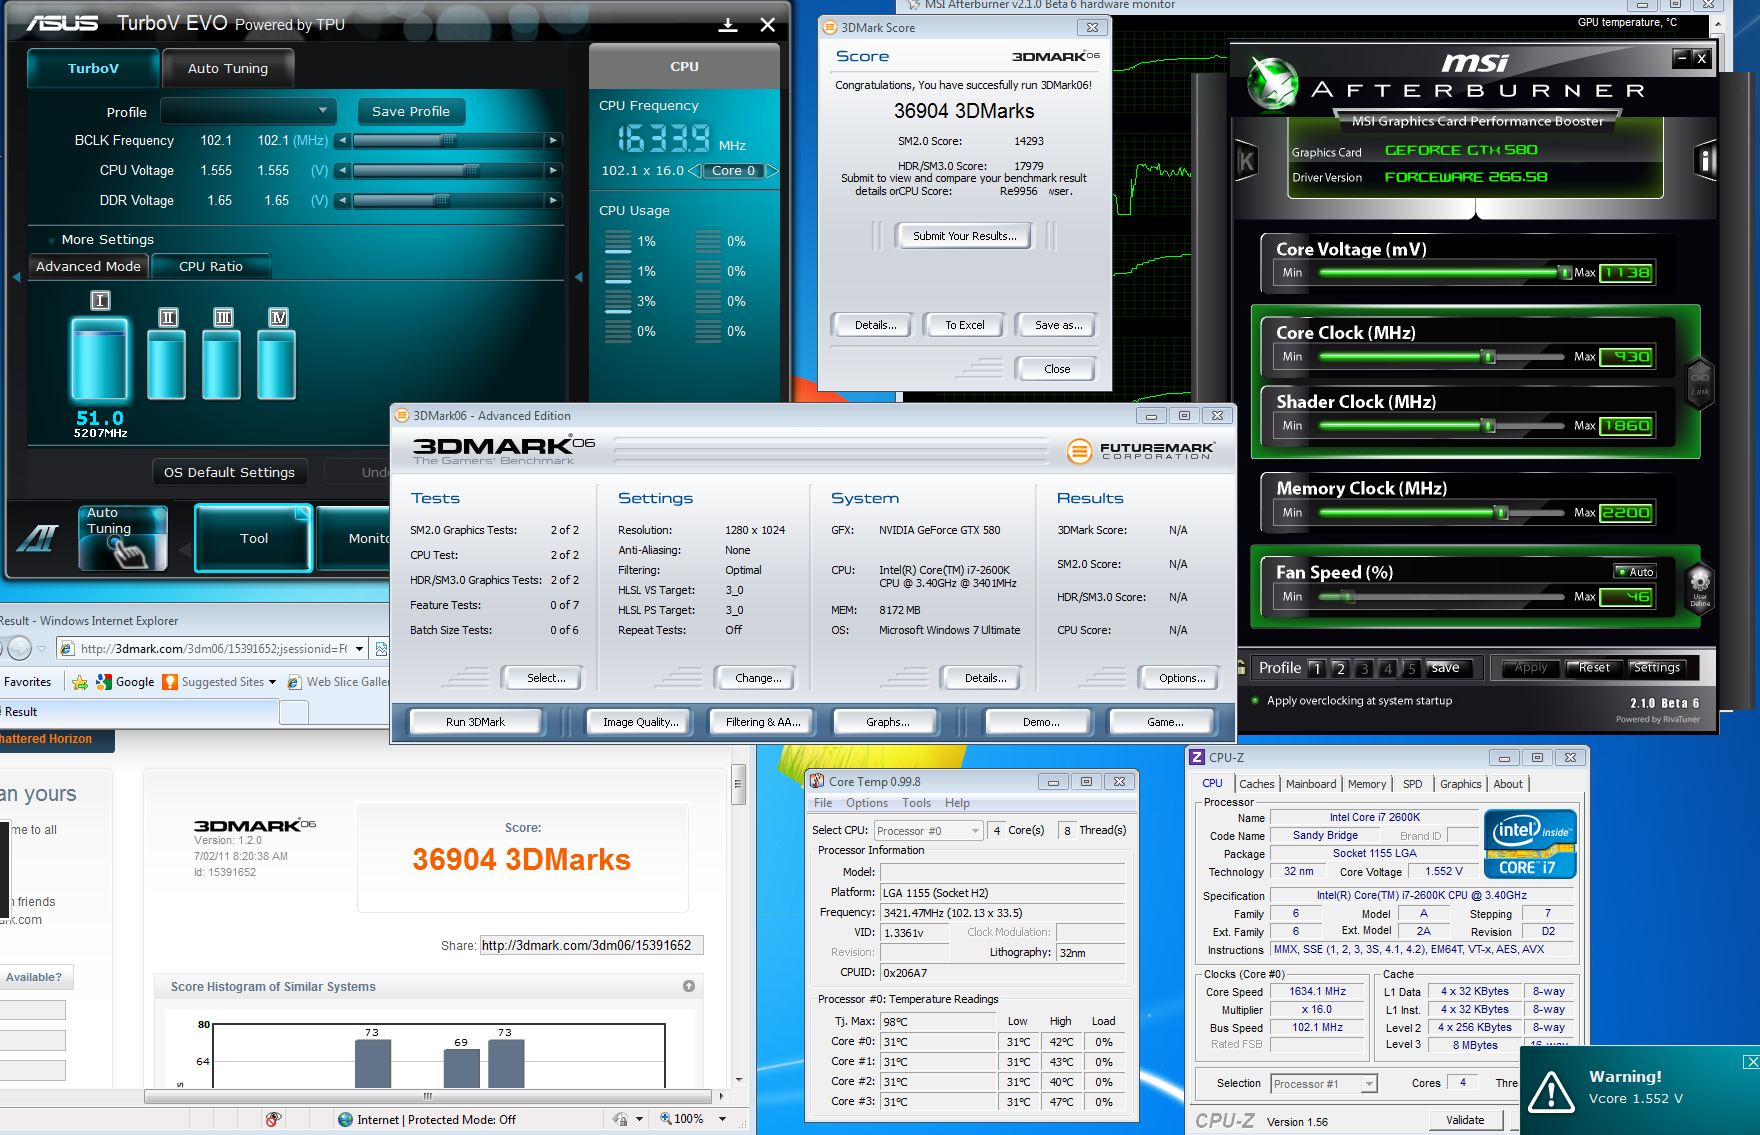This screenshot has height=1135, width=1760.
Task: Click core I indicator icon in TurboV
Action: 100,300
